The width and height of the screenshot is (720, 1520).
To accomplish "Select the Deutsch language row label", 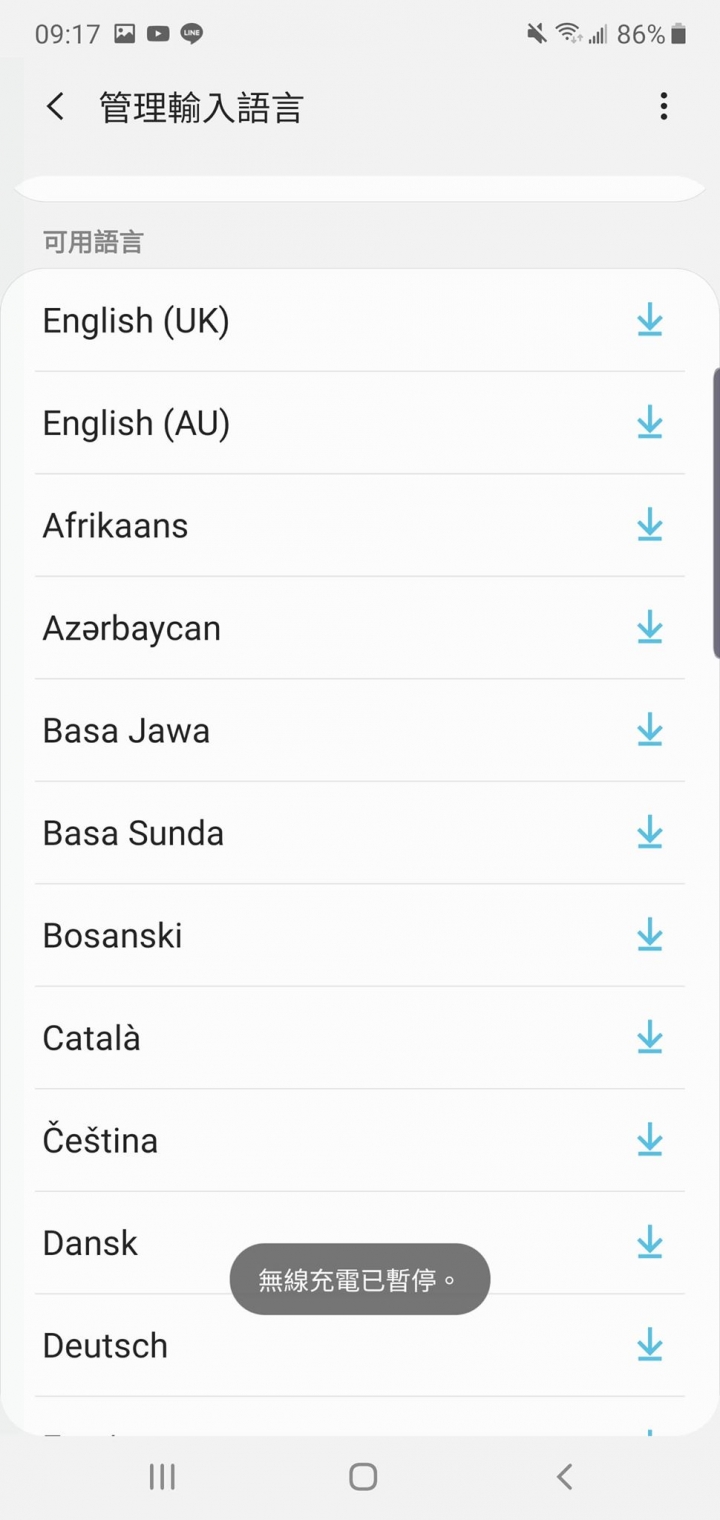I will tap(105, 1346).
